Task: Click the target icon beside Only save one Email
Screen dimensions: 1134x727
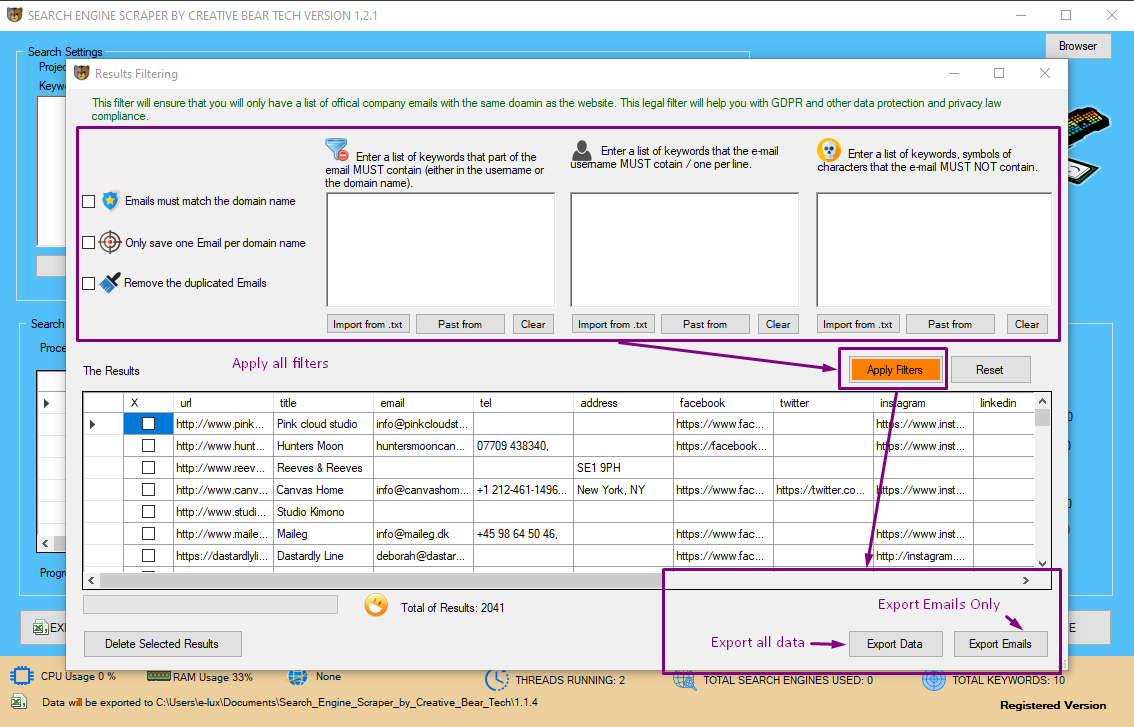Action: (x=110, y=242)
